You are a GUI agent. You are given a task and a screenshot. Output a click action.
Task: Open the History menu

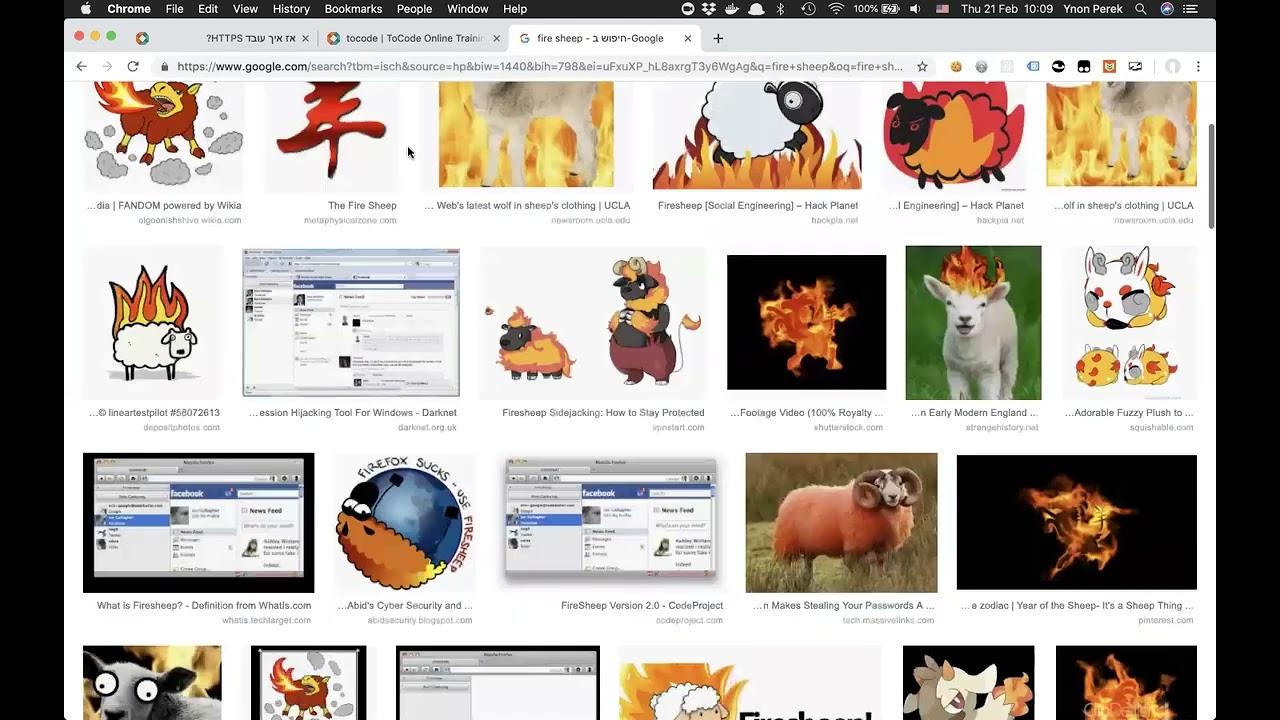tap(291, 9)
